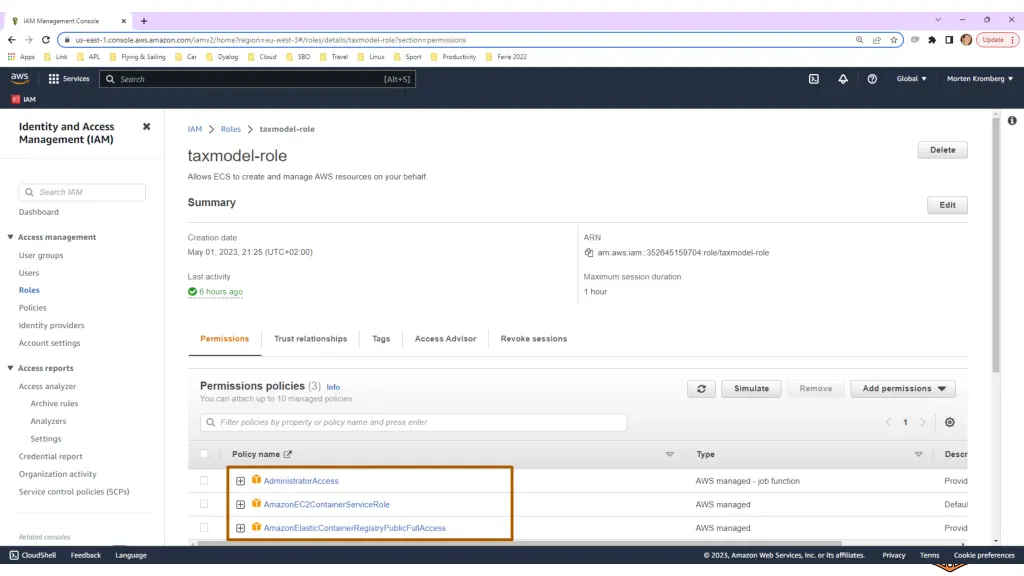Open the help question mark icon
The image size is (1024, 576).
tap(872, 79)
